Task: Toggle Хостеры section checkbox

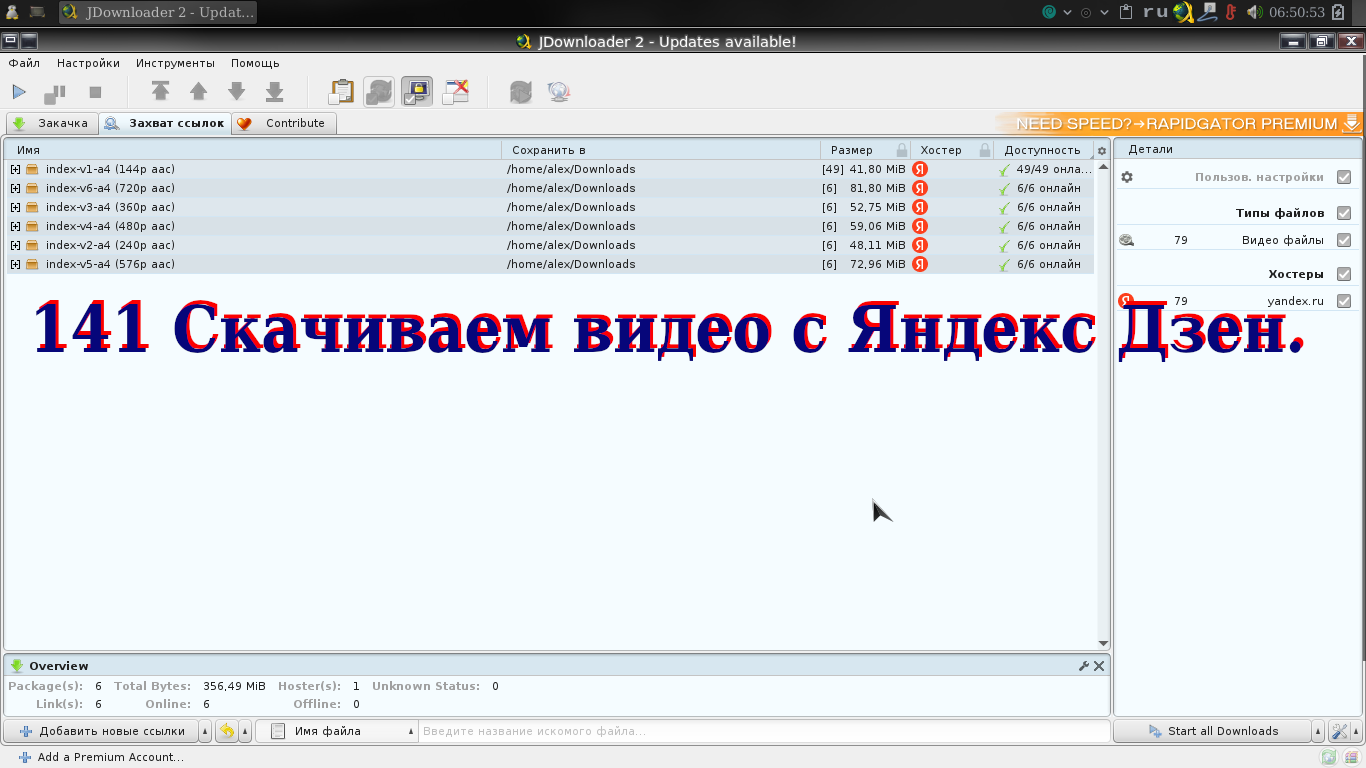Action: point(1344,274)
